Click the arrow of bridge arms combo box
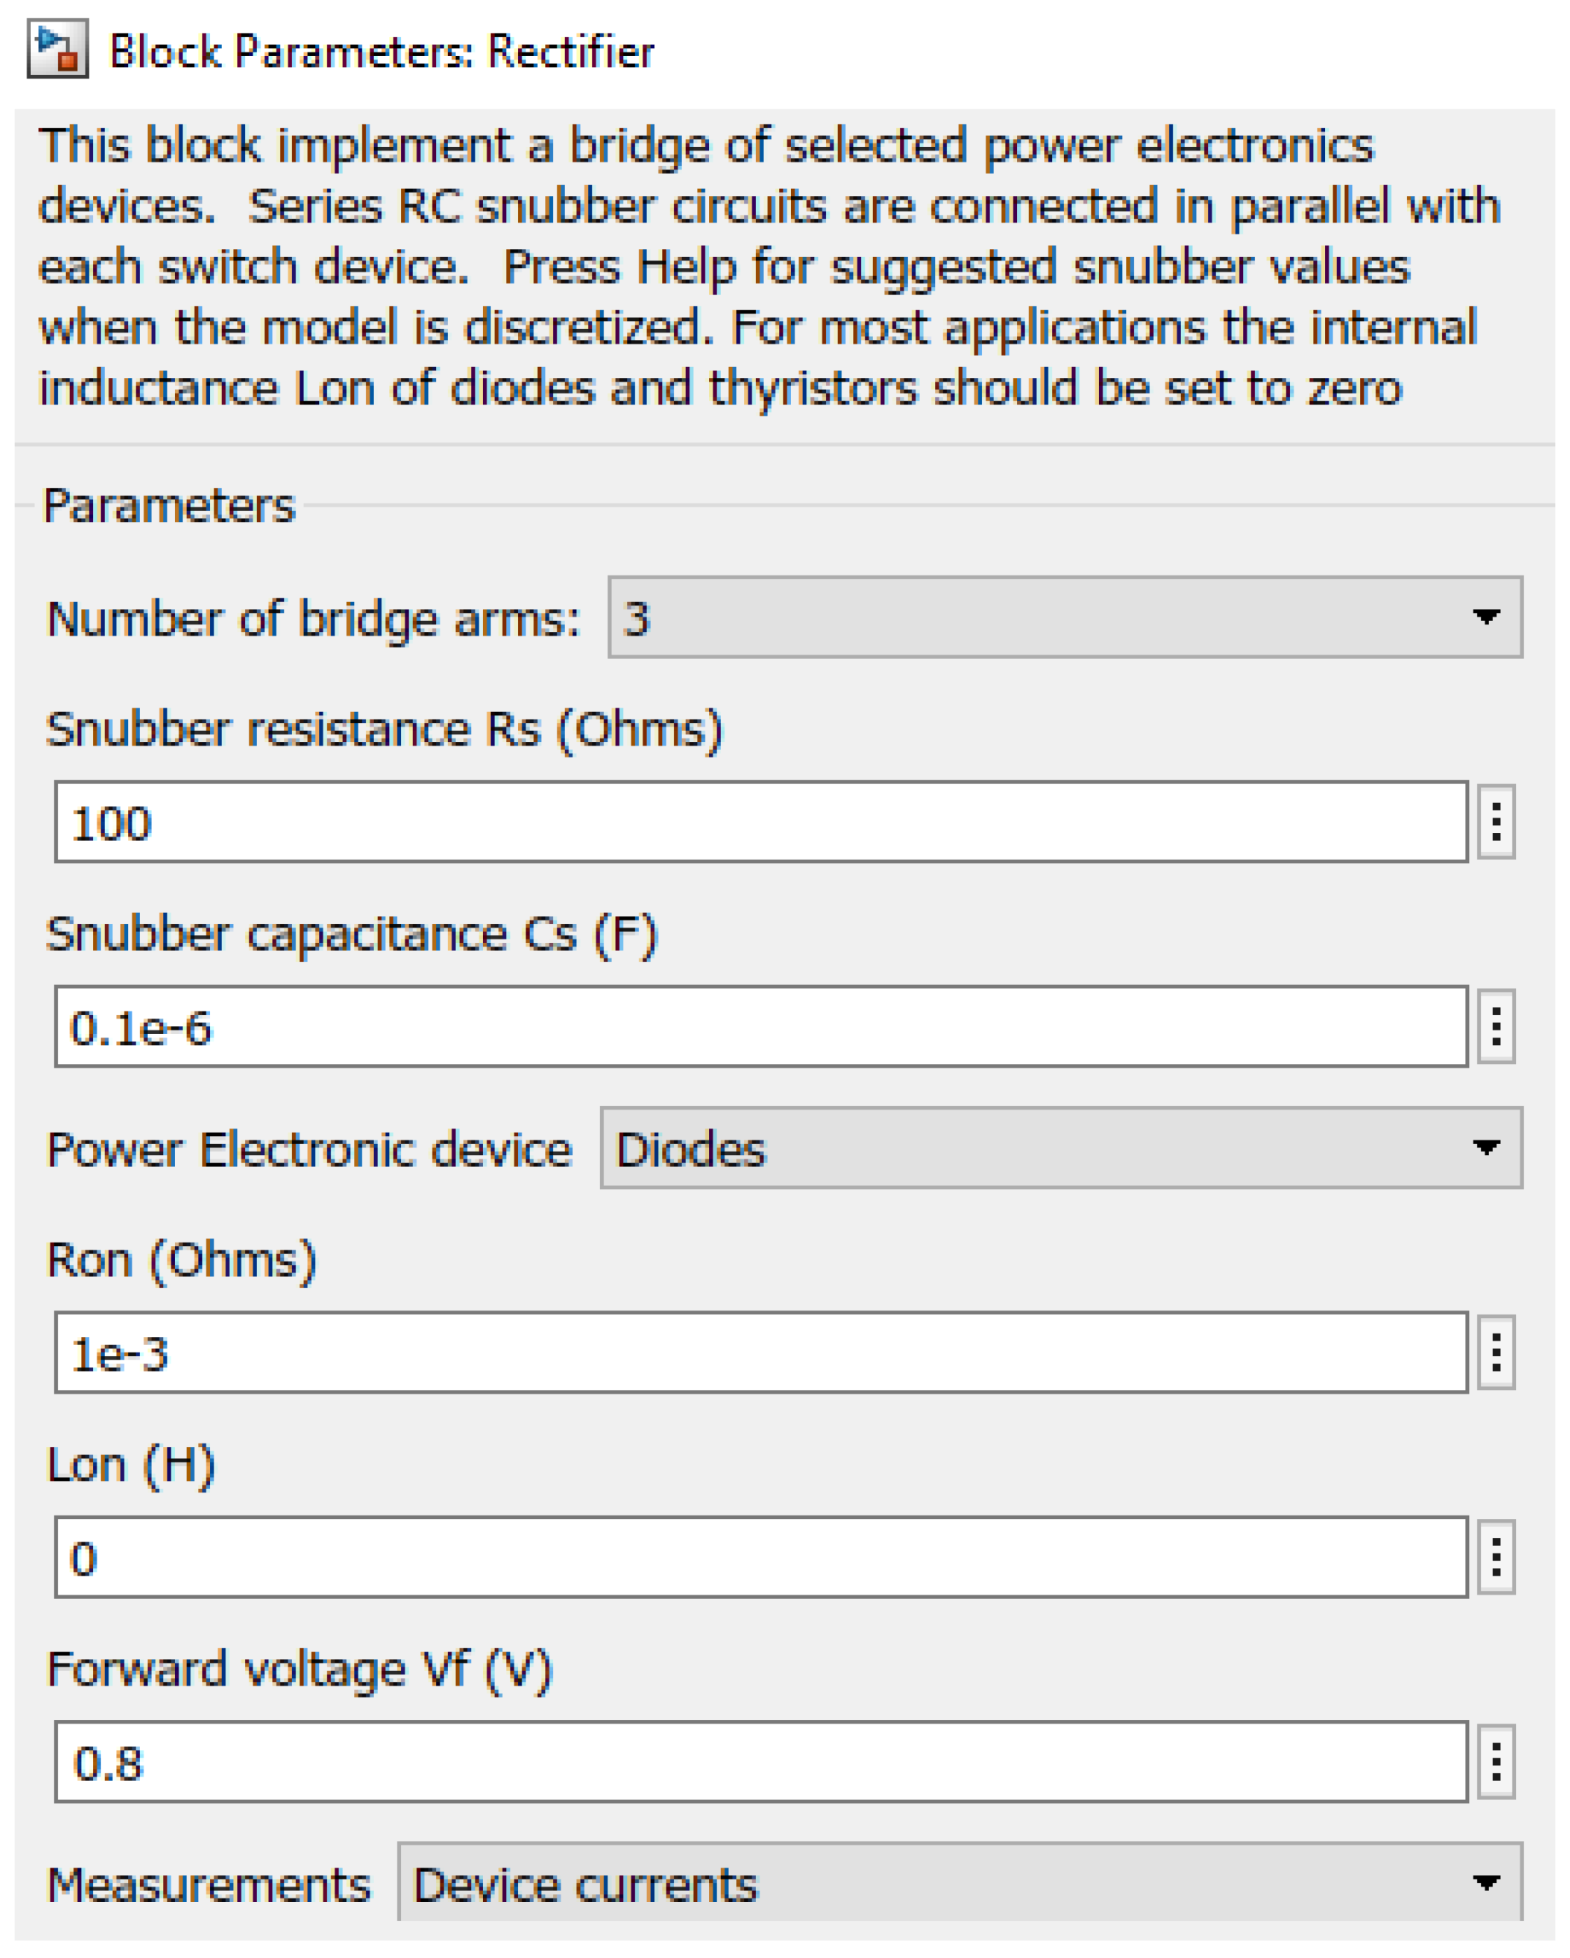 click(1486, 617)
